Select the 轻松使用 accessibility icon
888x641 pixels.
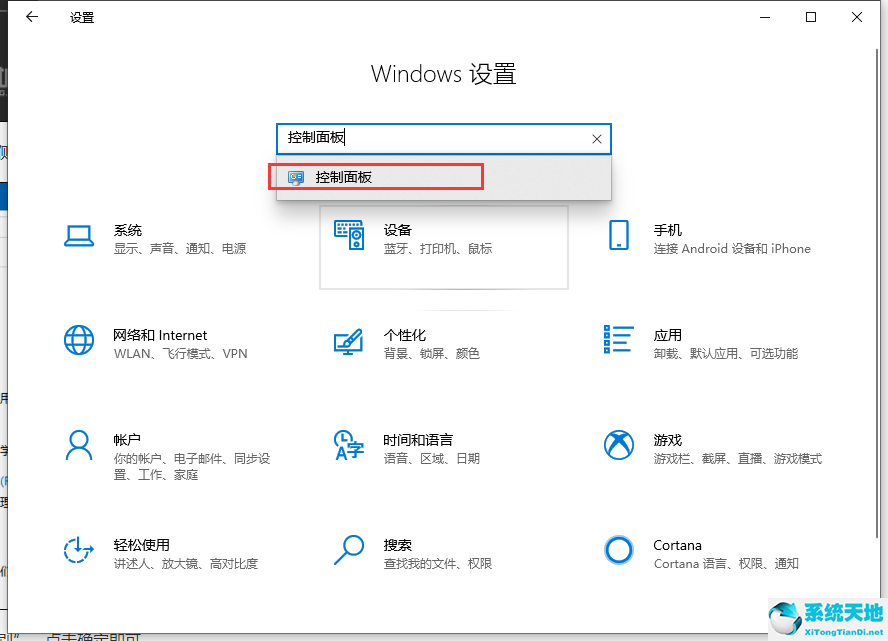[79, 551]
